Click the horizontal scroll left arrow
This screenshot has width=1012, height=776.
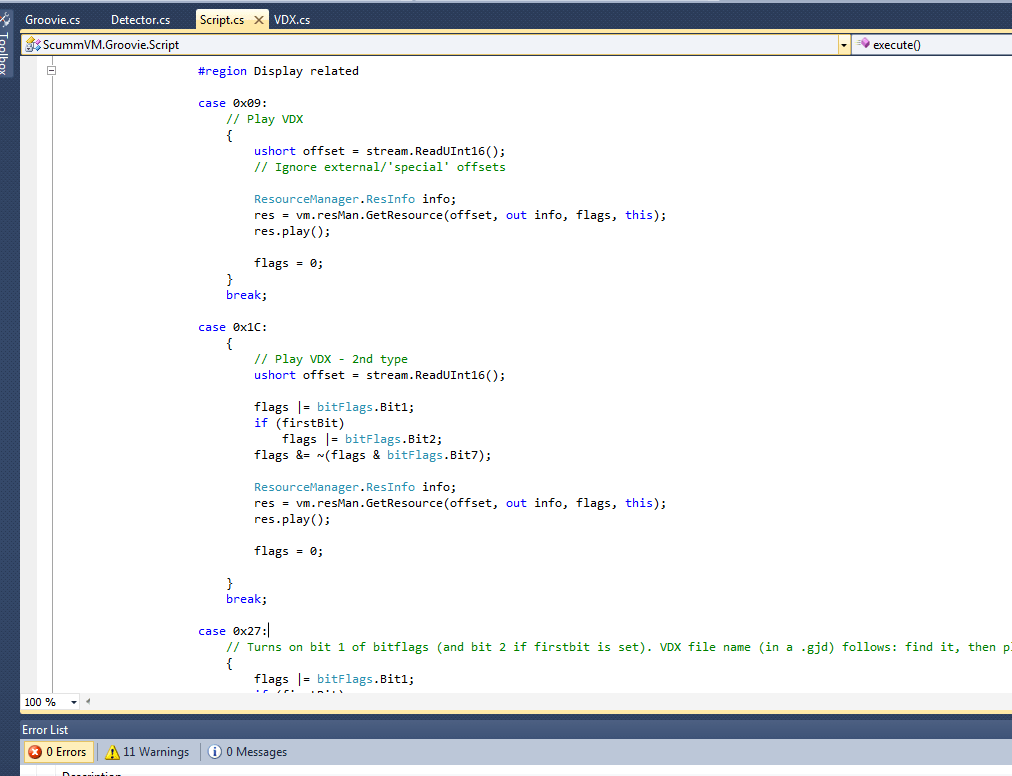[88, 701]
